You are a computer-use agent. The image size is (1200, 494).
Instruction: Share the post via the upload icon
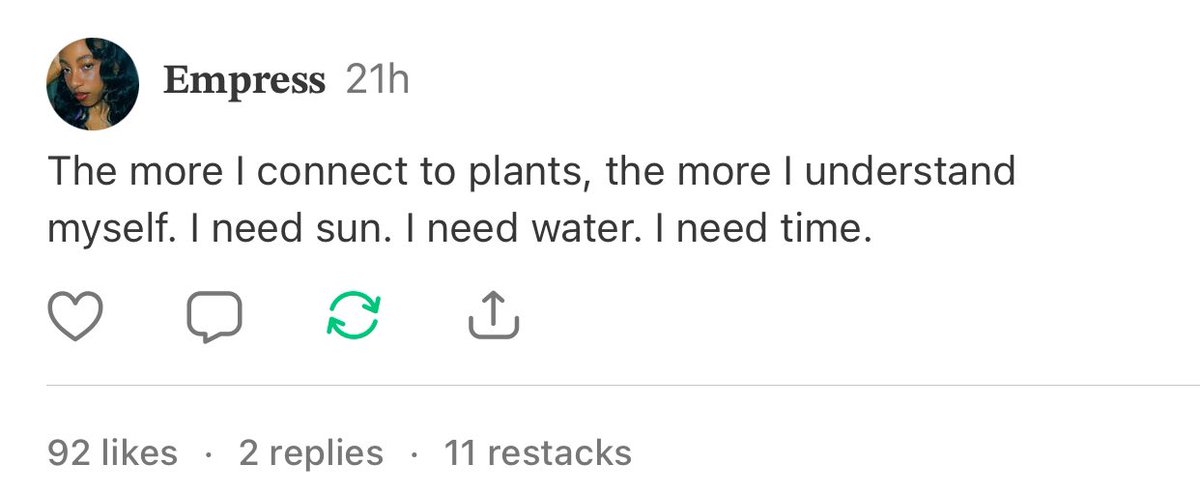494,318
